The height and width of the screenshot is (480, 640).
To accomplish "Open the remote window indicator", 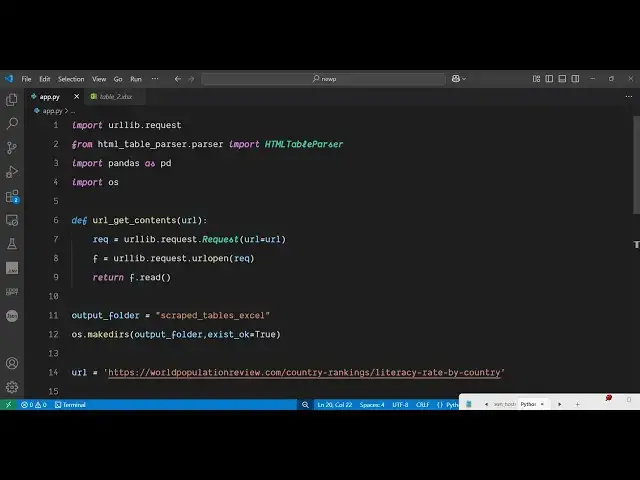I will (x=8, y=404).
